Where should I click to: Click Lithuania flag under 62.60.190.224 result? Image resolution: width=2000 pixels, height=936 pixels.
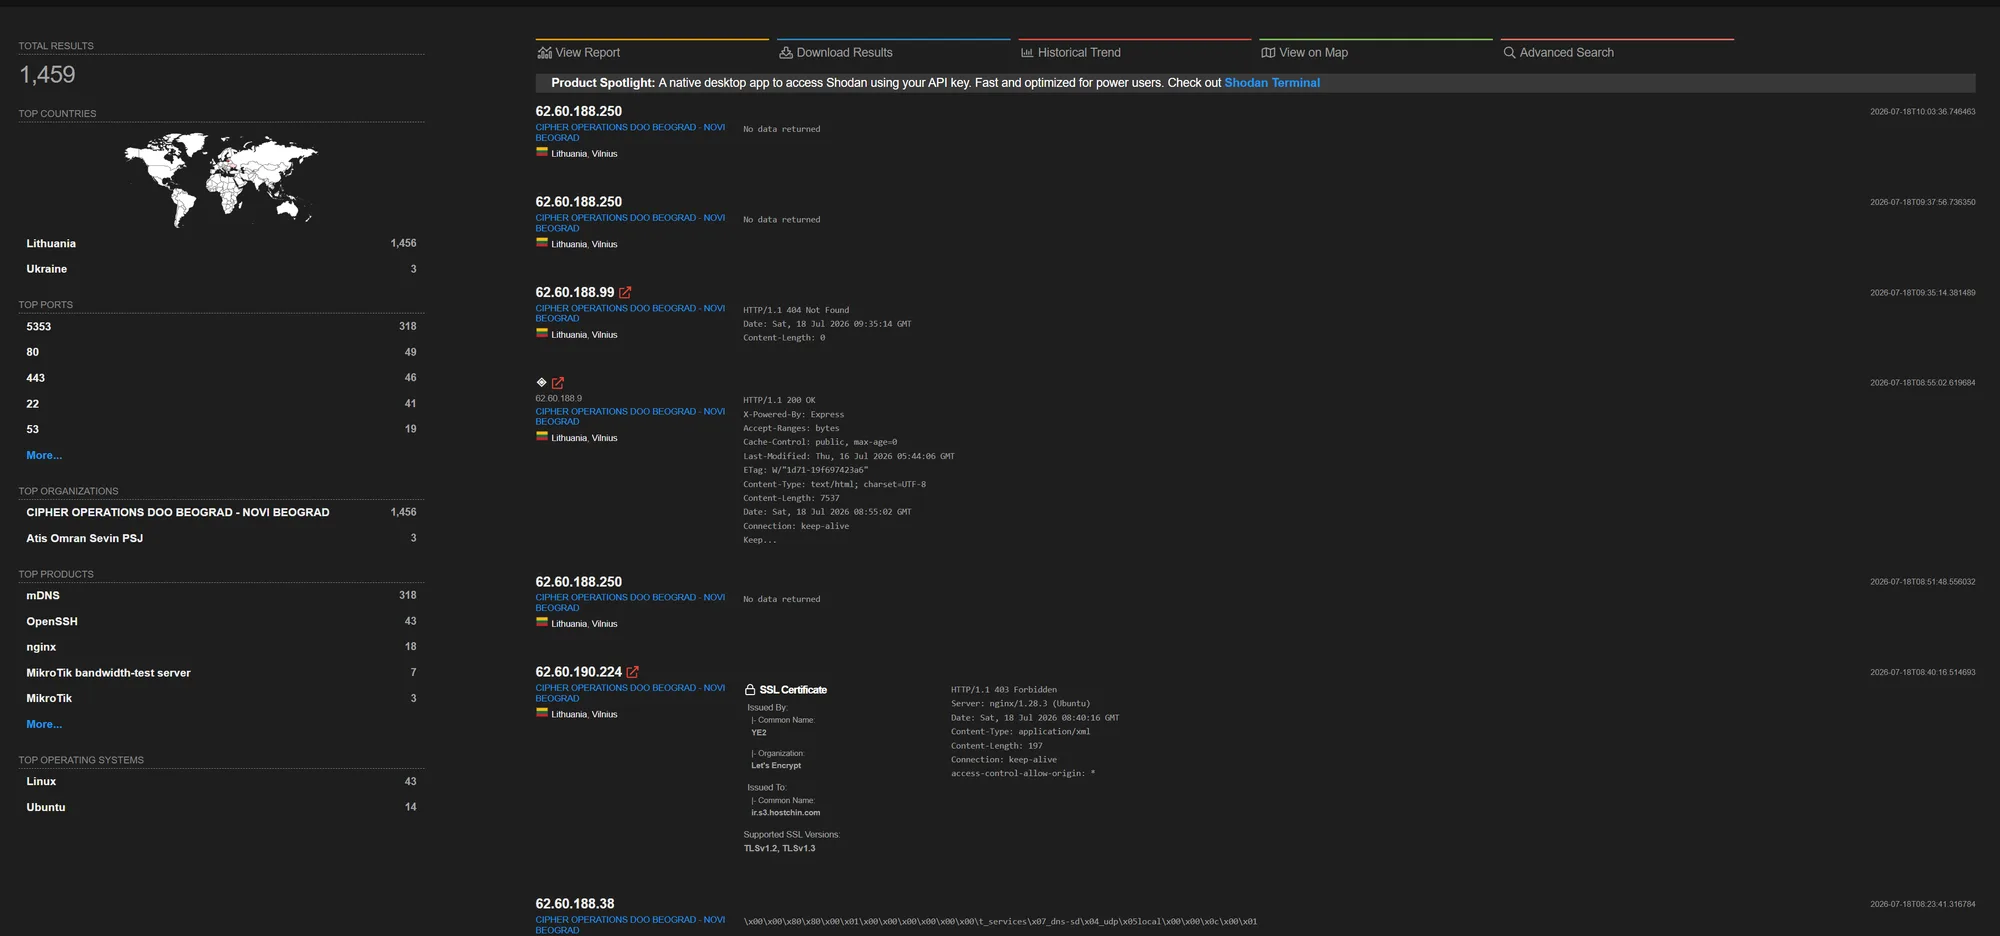[x=542, y=713]
